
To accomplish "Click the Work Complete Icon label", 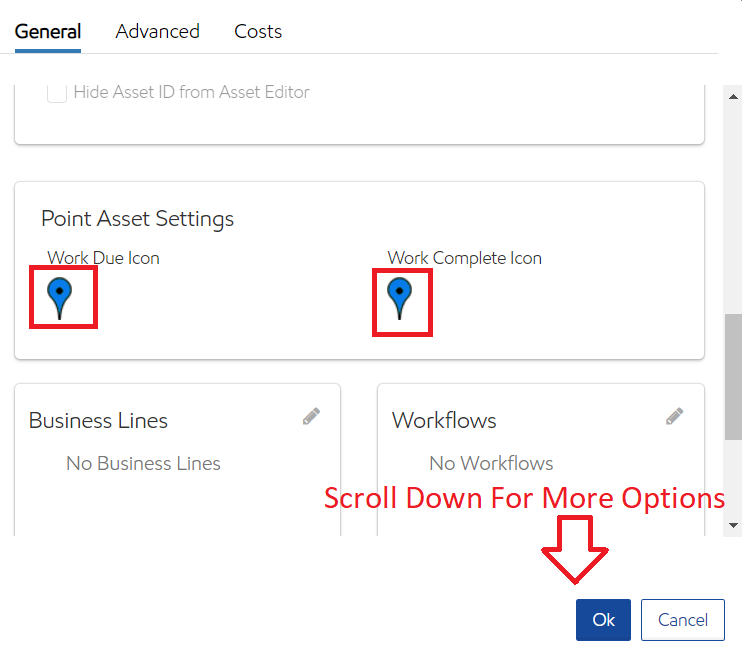I will 464,258.
